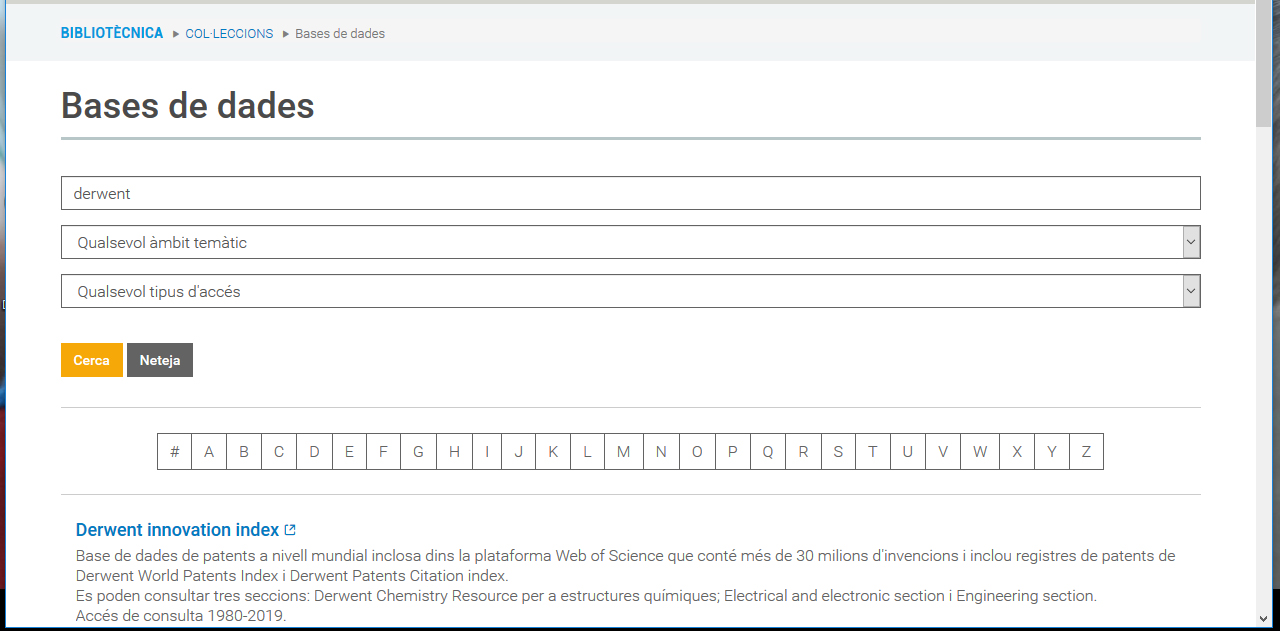Choose letter I in the alphabet bar
Viewport: 1280px width, 631px height.
click(x=487, y=452)
